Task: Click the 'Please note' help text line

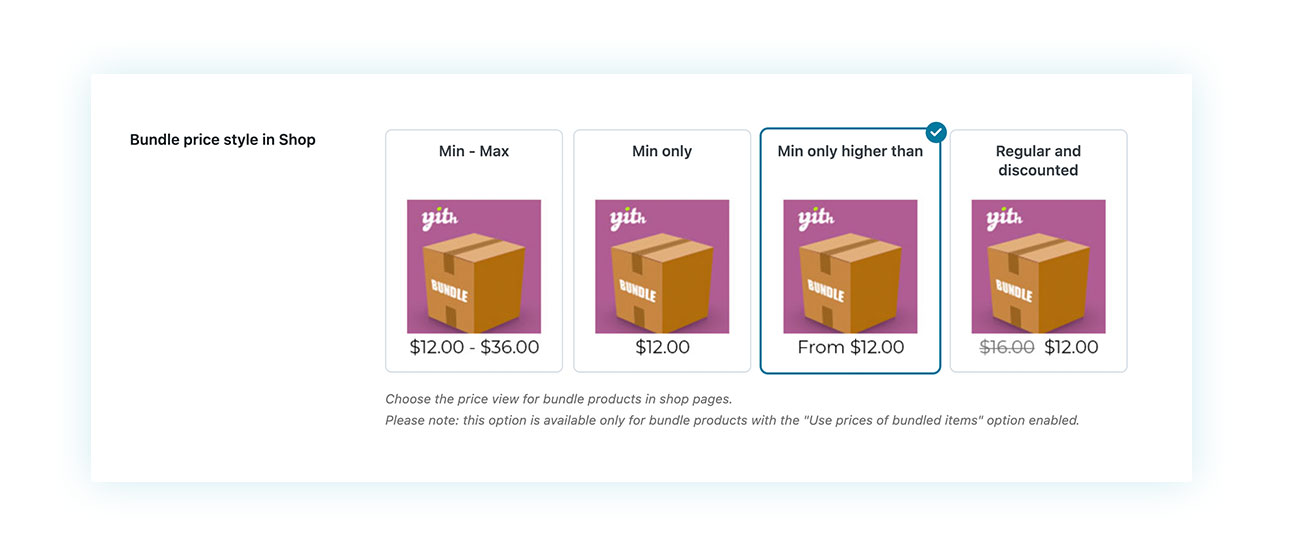Action: coord(732,420)
